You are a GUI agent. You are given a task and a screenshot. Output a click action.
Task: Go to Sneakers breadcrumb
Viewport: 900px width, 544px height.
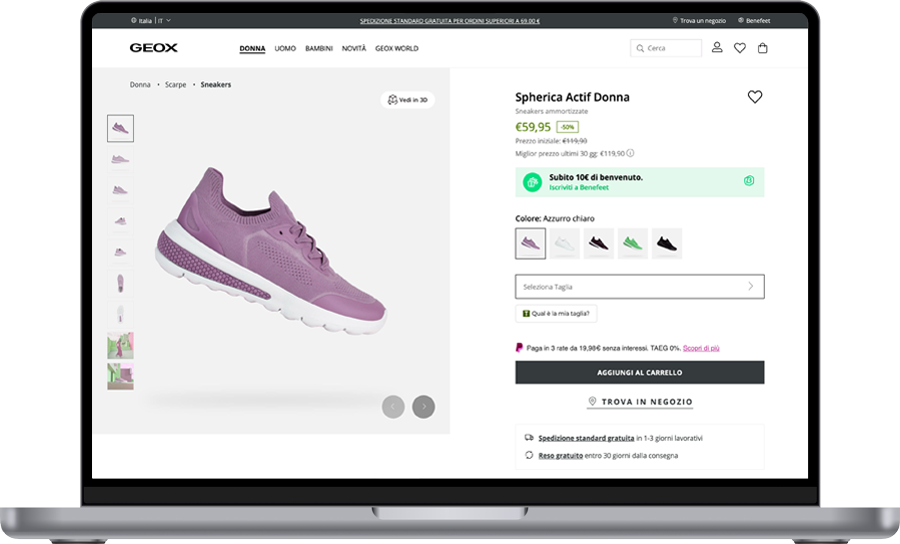(x=216, y=84)
